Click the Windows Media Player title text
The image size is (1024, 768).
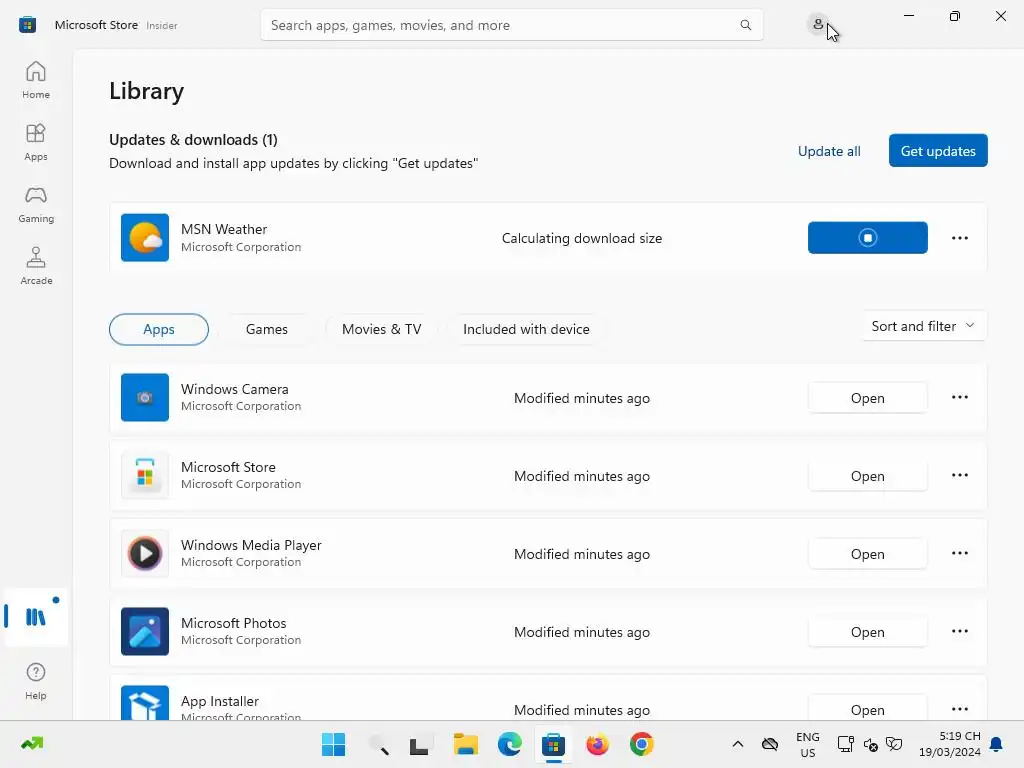coord(251,545)
